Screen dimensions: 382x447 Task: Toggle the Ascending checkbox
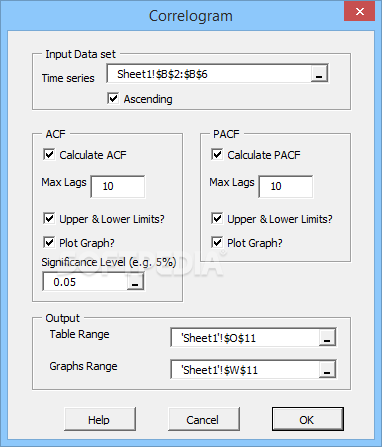[x=113, y=98]
